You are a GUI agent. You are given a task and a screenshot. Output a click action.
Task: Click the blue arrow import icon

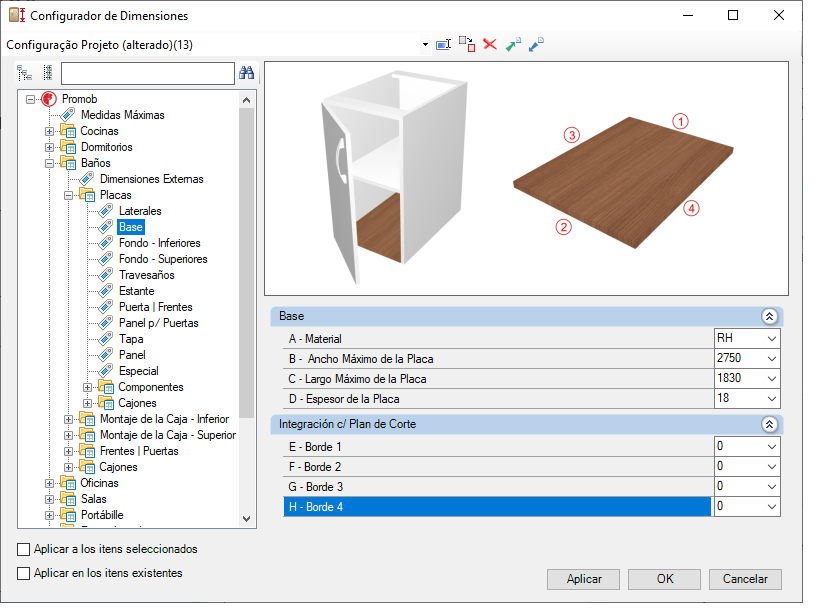(536, 44)
